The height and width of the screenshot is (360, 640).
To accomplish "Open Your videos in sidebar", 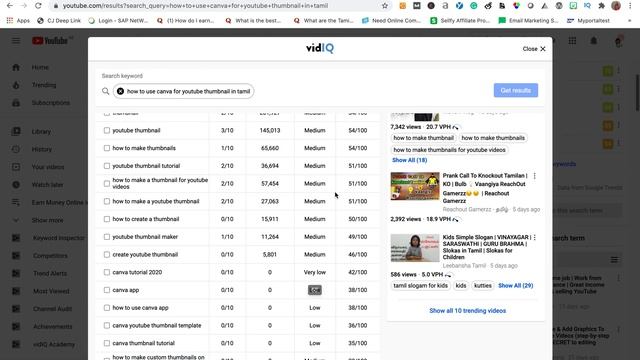I will click(x=48, y=167).
